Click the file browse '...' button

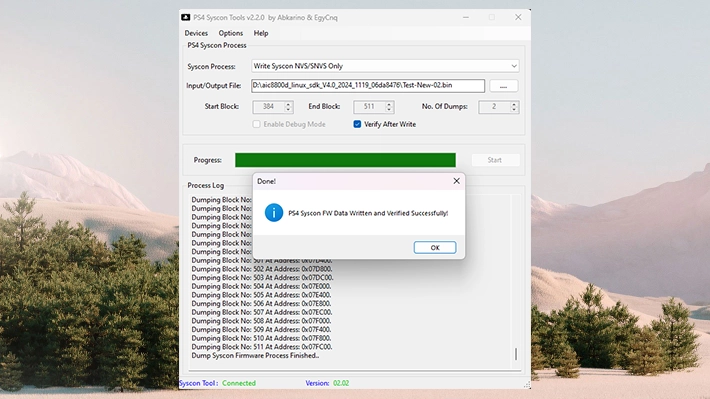(504, 86)
